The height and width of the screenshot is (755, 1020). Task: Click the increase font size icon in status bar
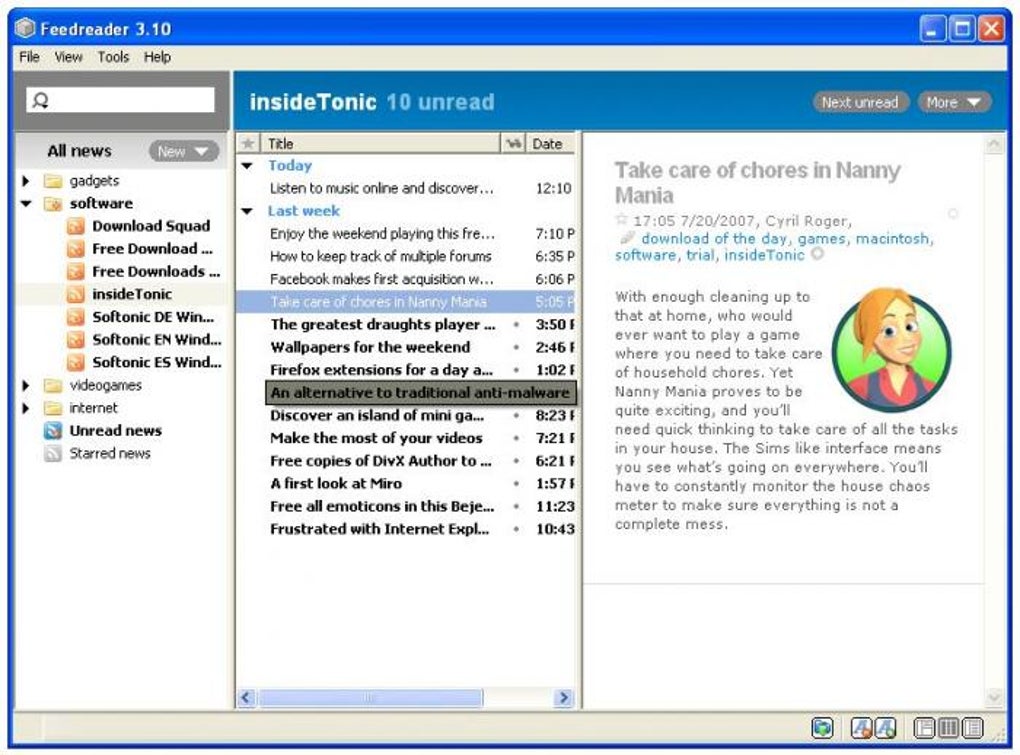885,728
